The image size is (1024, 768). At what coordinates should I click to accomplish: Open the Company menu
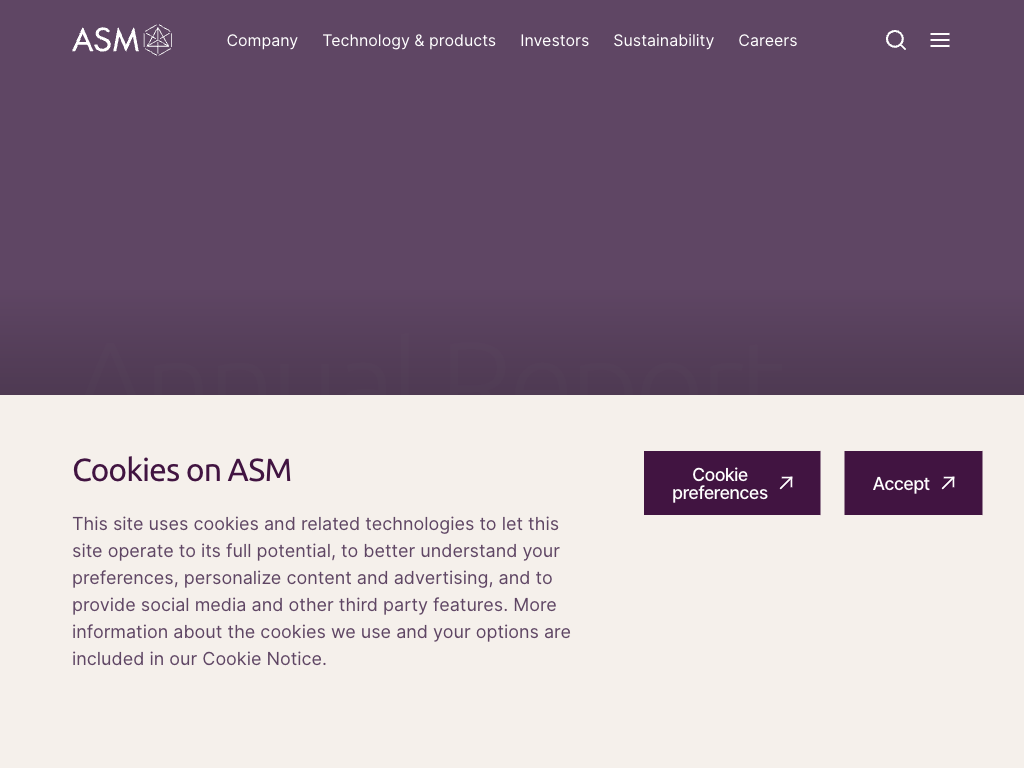tap(262, 40)
